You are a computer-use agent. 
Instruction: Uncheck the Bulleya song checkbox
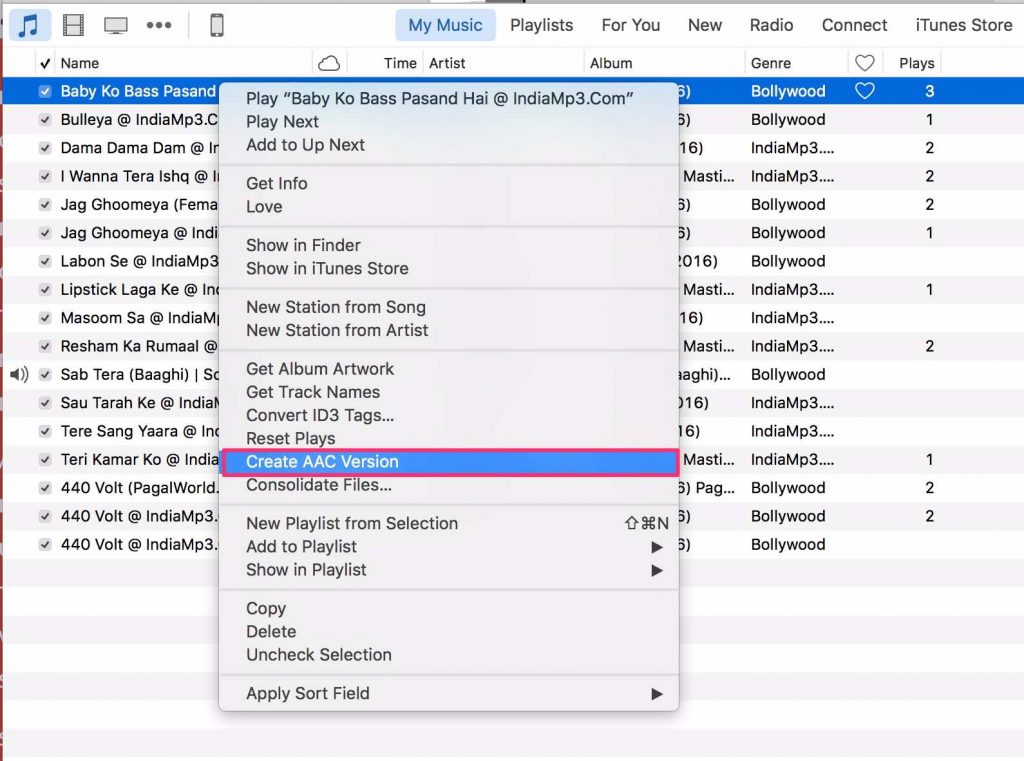(x=45, y=120)
